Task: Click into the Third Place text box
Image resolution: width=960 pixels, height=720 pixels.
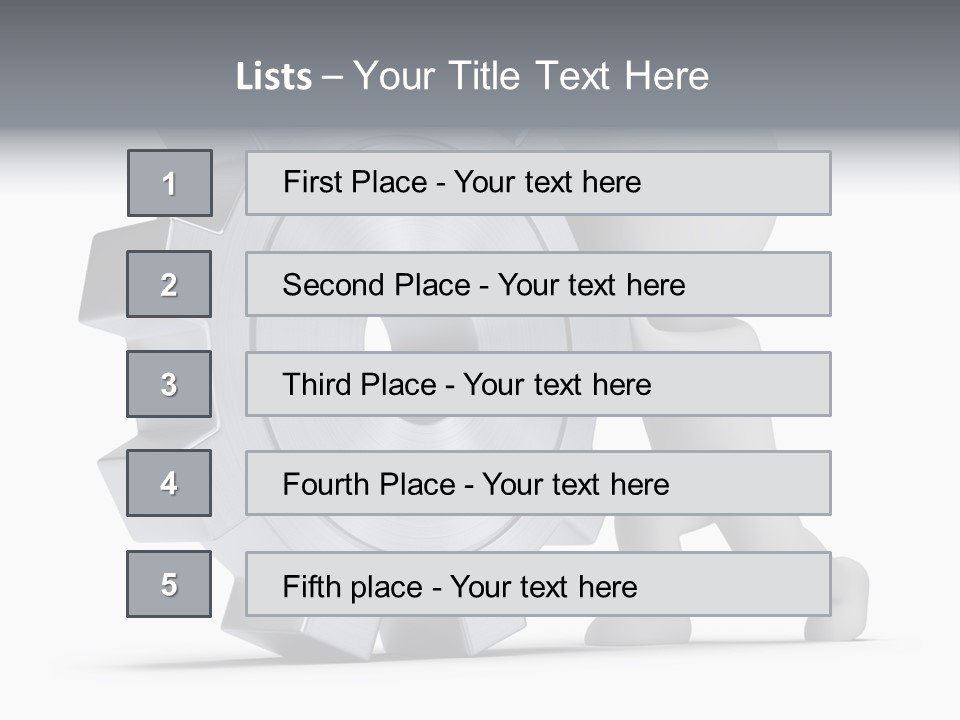Action: point(538,384)
